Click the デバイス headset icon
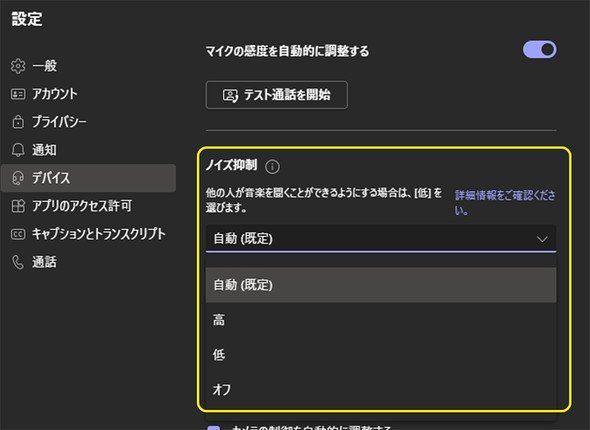The image size is (590, 430). coord(18,178)
